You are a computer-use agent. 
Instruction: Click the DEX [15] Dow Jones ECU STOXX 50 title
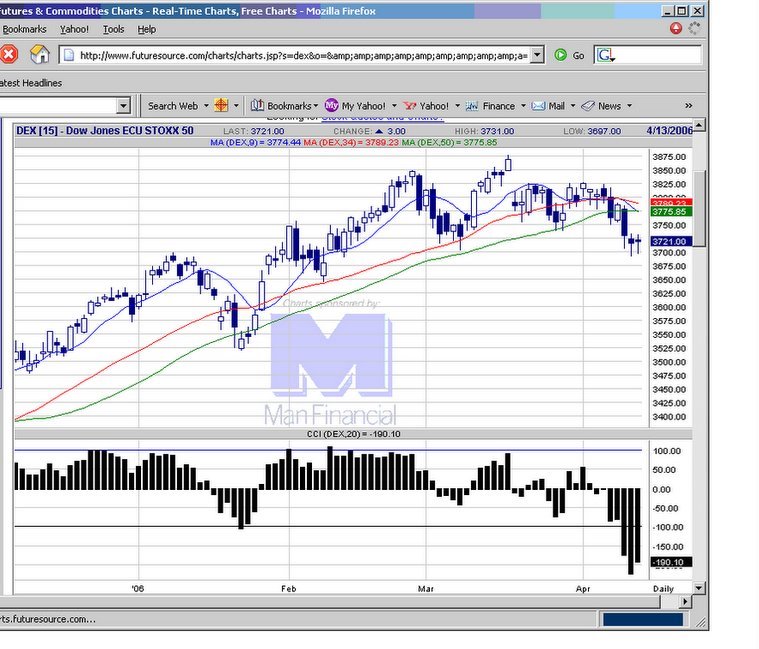[105, 131]
